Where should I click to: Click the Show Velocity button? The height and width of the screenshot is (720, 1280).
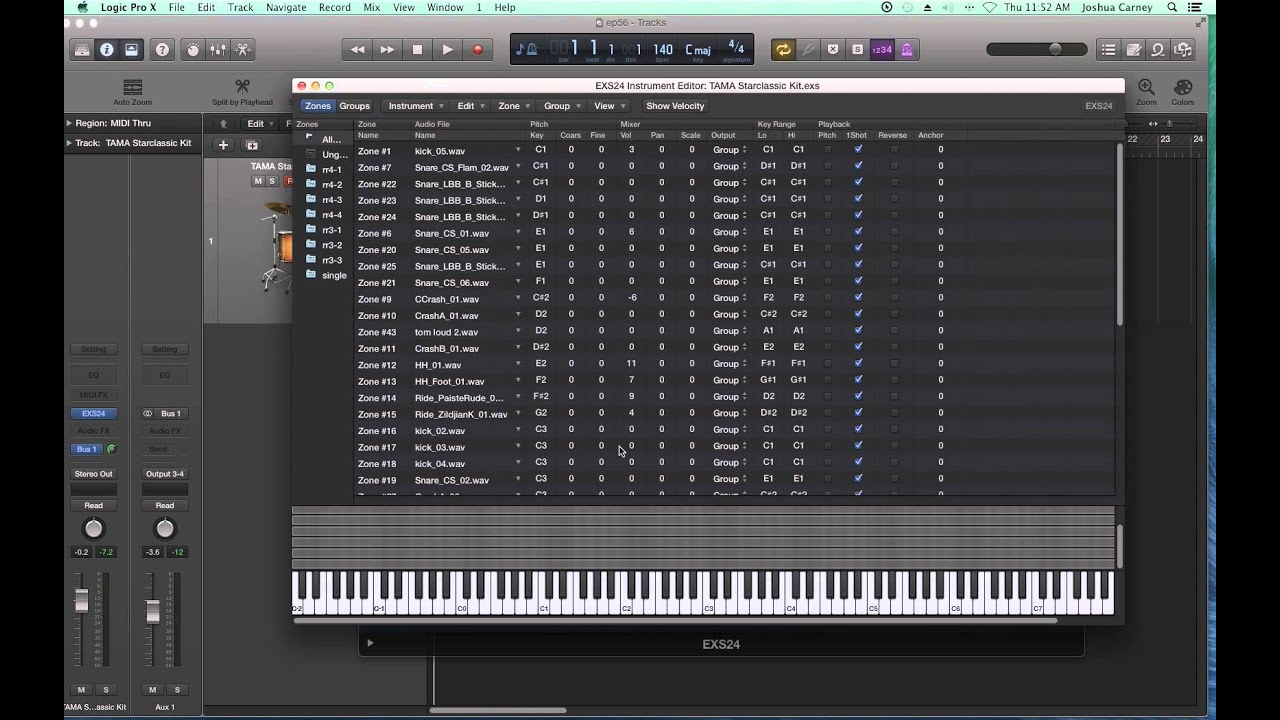[x=675, y=106]
